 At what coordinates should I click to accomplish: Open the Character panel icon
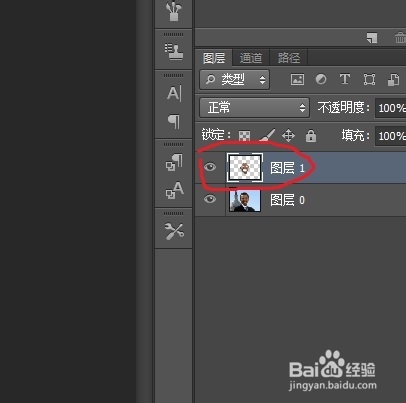click(174, 93)
